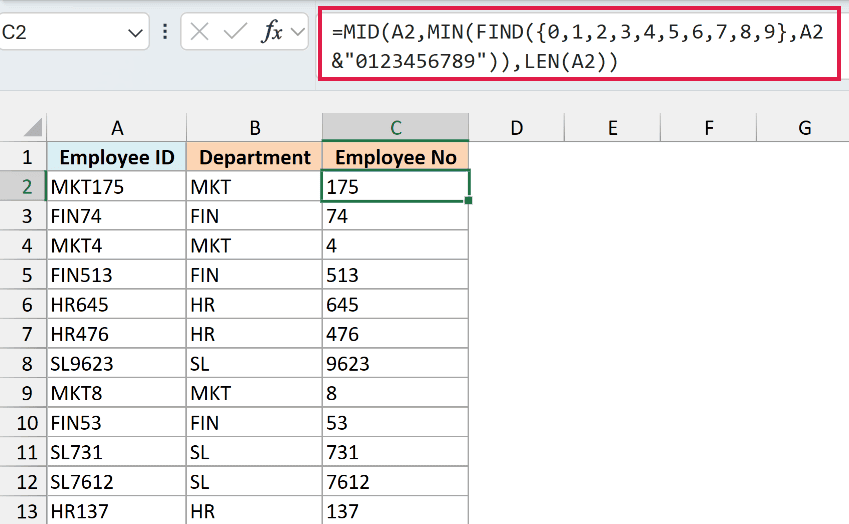Viewport: 849px width, 524px height.
Task: Select Employee No cell 7612
Action: click(395, 482)
